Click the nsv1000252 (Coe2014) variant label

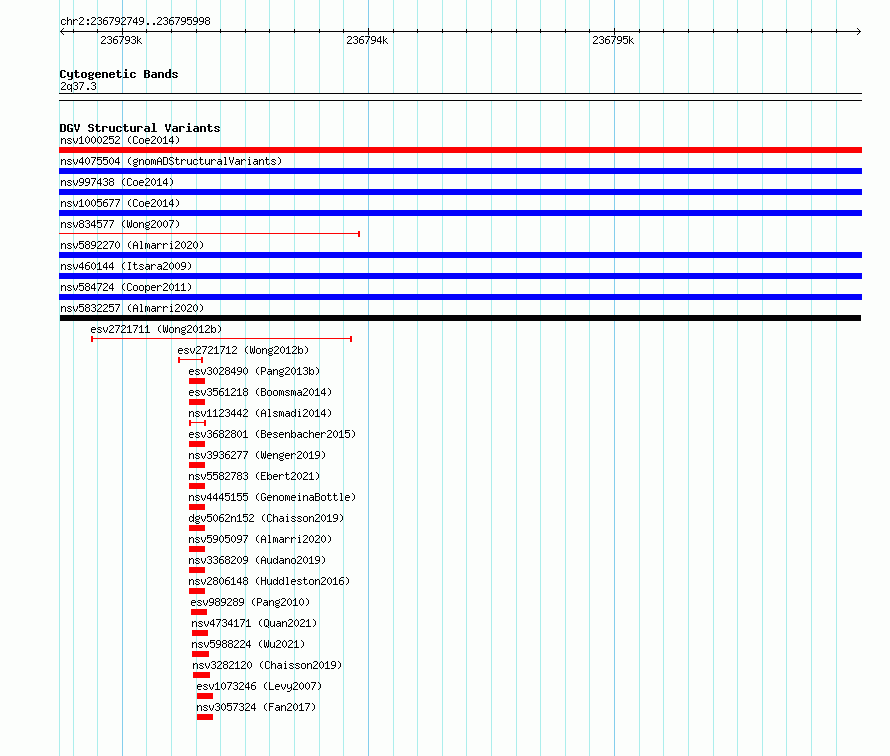tap(120, 140)
